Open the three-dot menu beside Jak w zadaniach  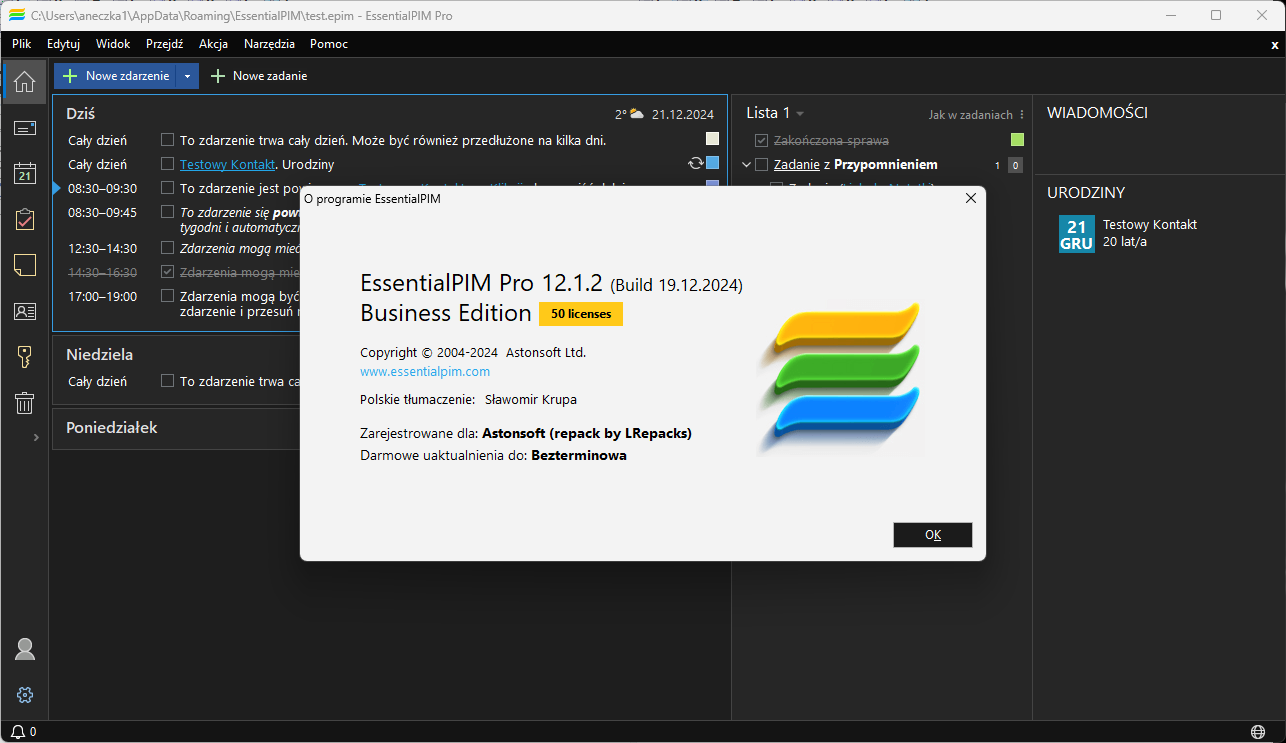pyautogui.click(x=1021, y=115)
